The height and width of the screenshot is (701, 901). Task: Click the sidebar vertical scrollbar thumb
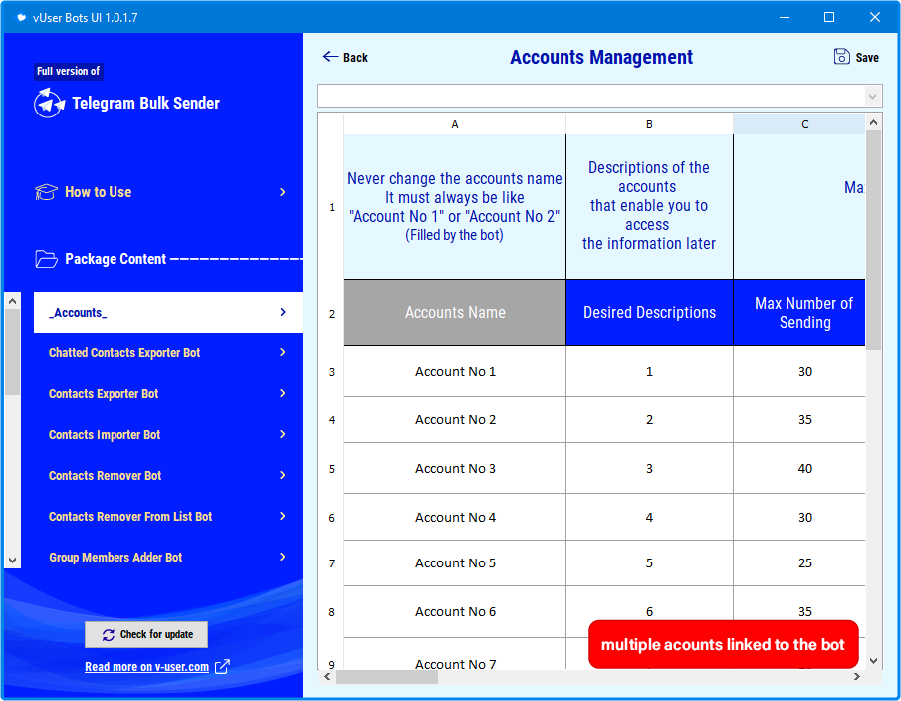(13, 352)
